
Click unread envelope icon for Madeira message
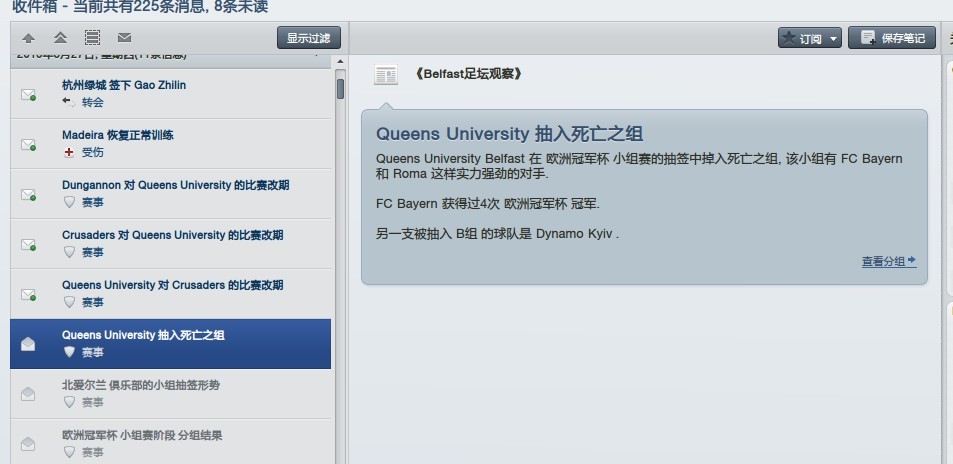click(28, 144)
